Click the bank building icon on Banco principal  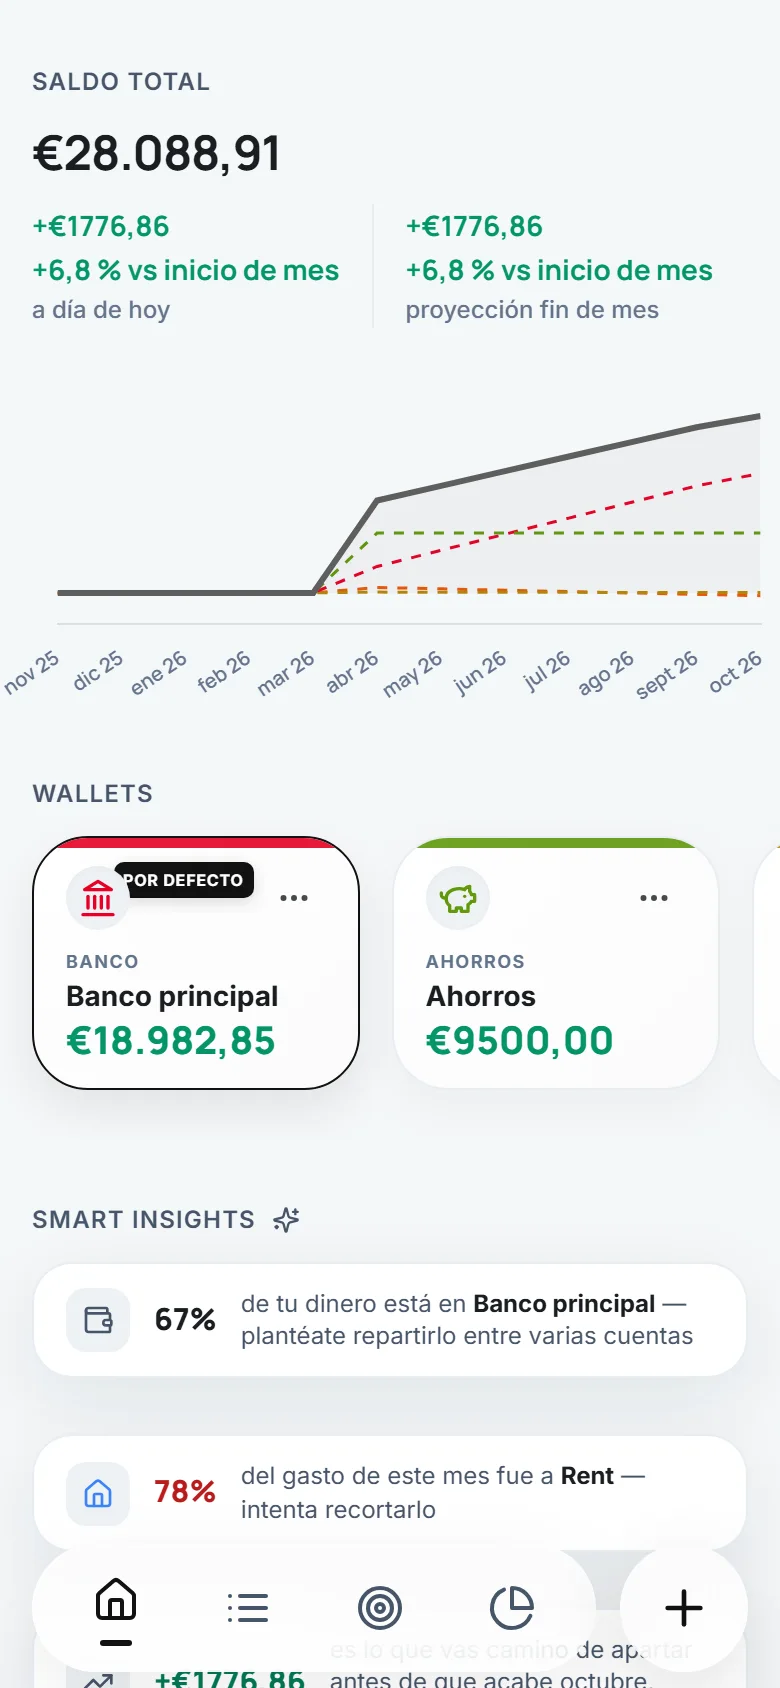98,898
